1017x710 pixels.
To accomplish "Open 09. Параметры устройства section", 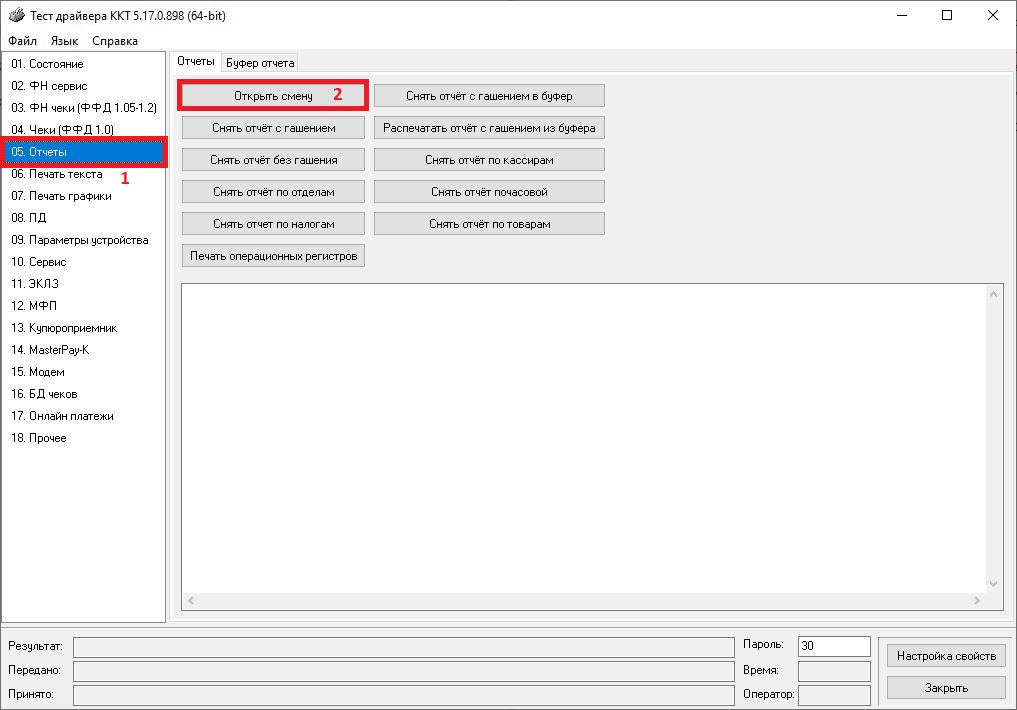I will pyautogui.click(x=80, y=240).
